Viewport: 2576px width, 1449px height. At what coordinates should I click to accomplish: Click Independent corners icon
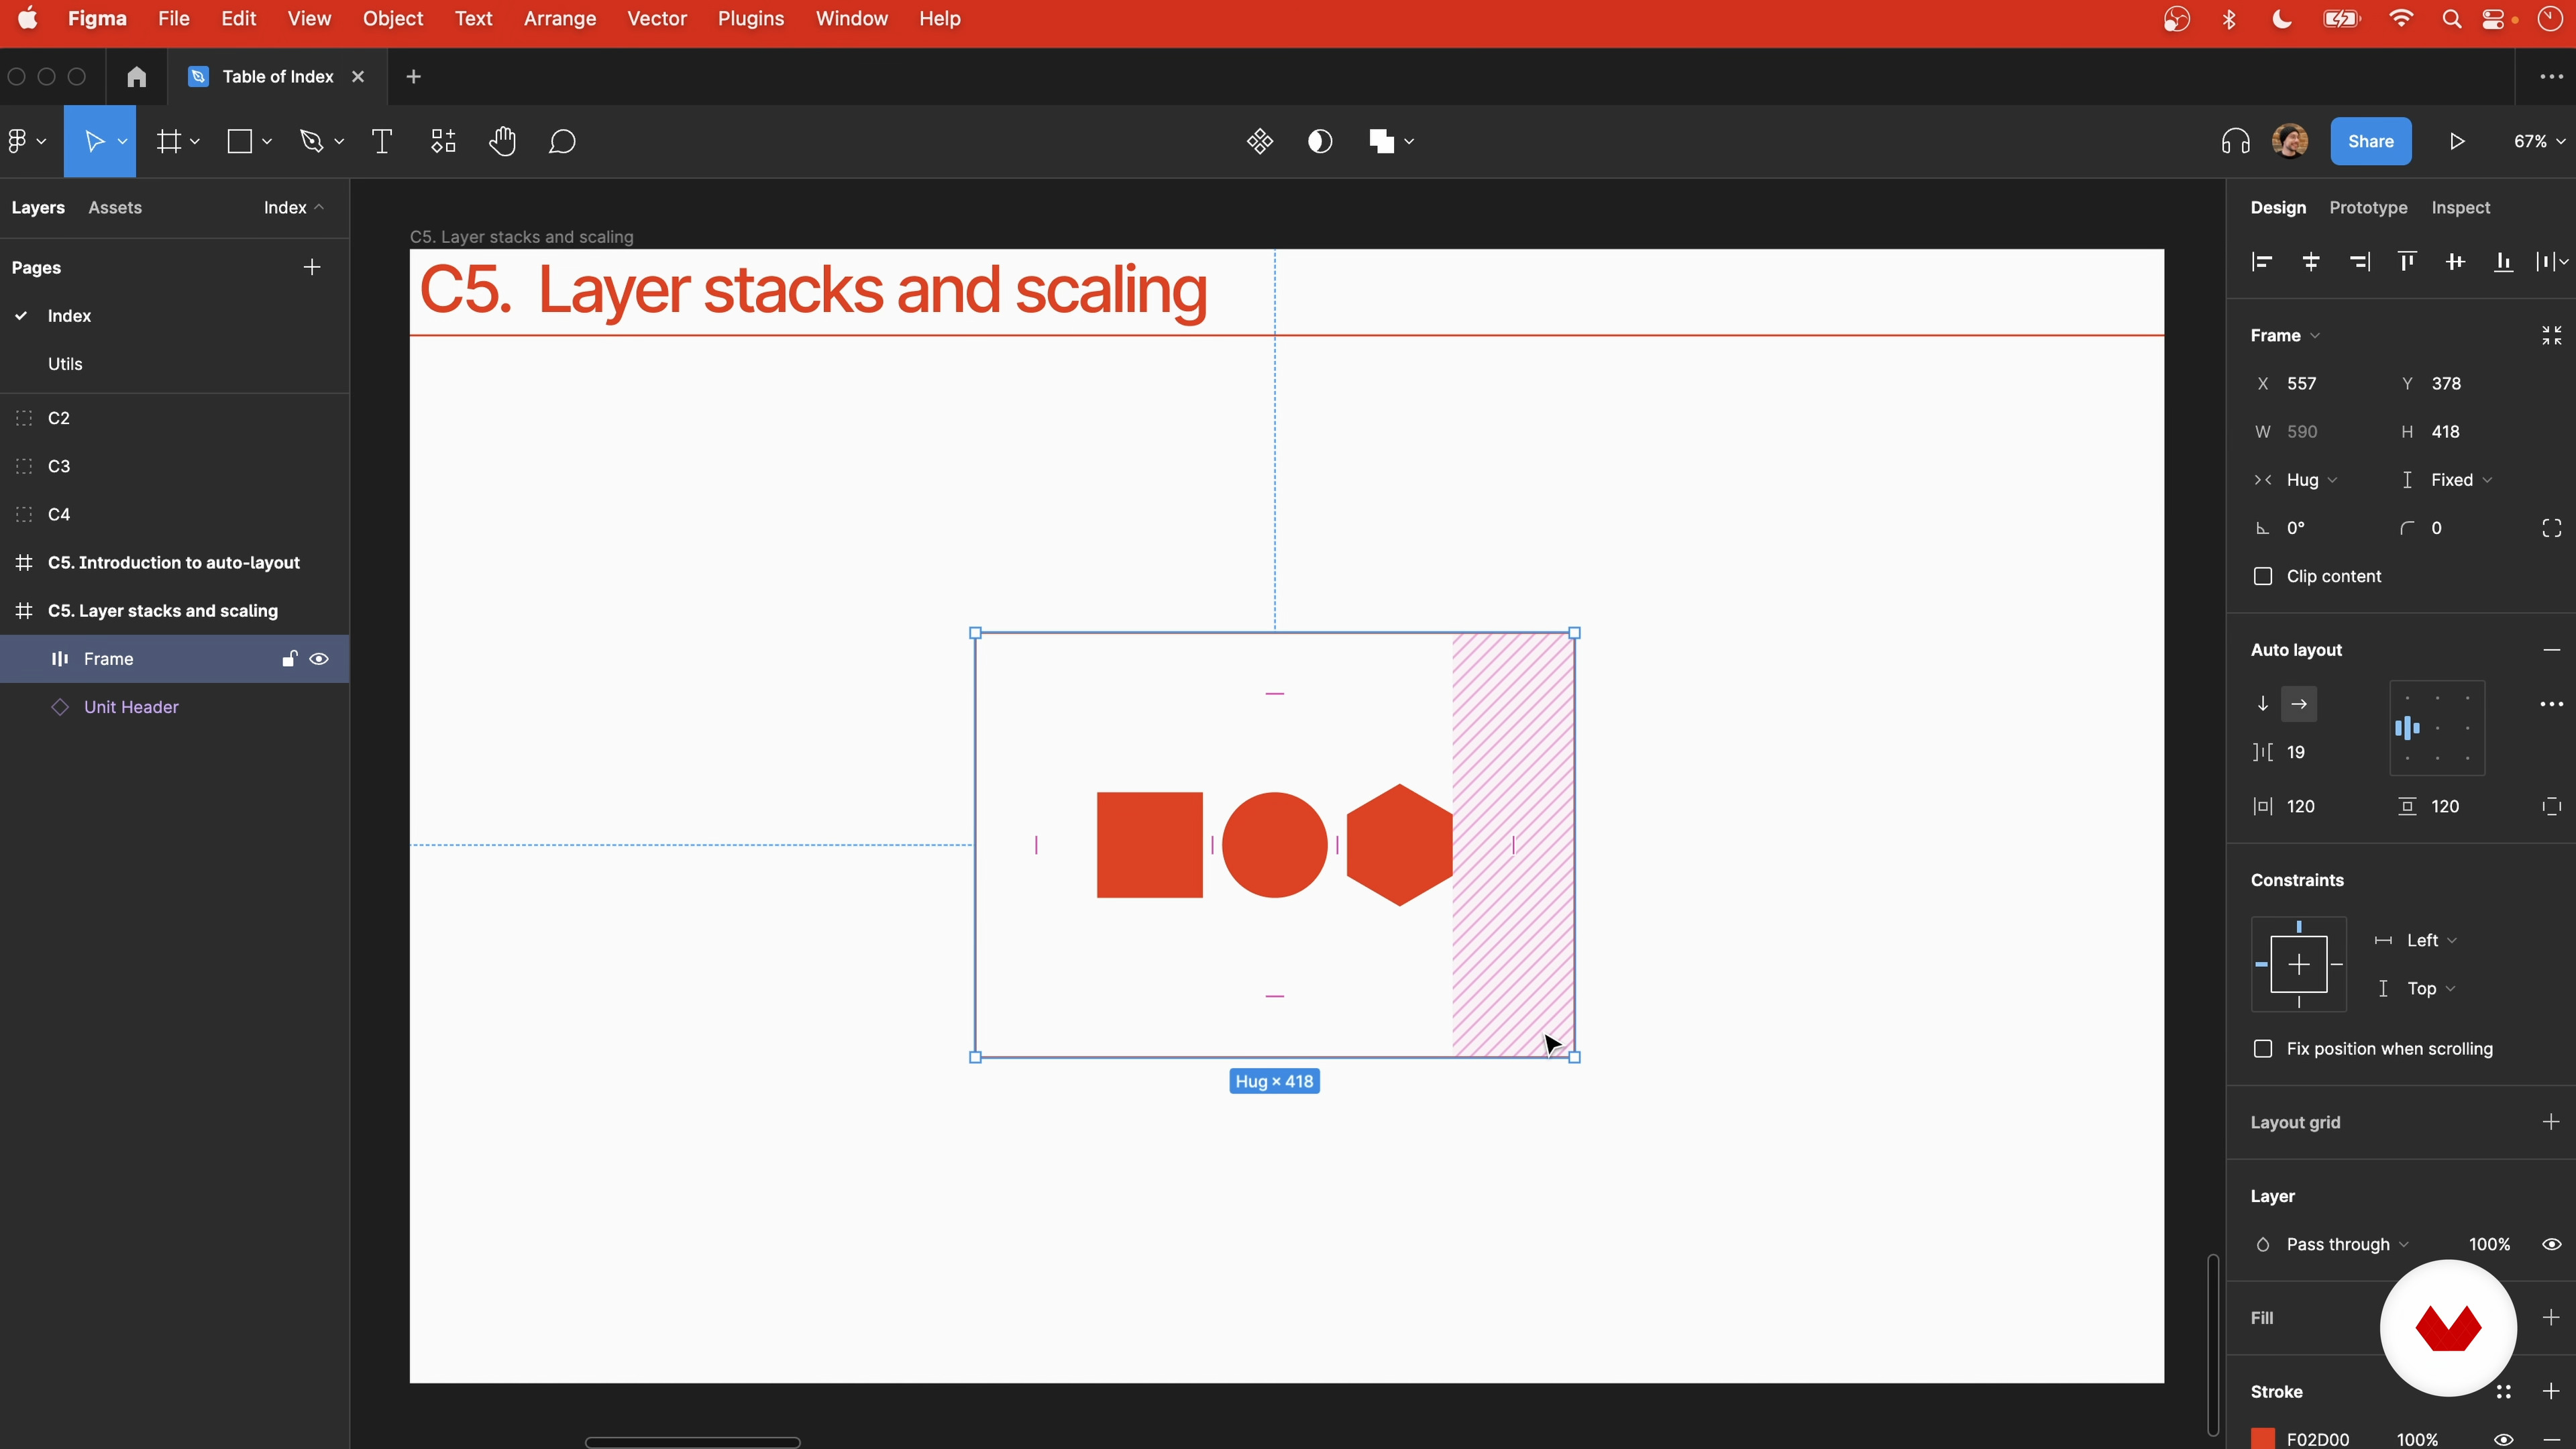pos(2552,528)
